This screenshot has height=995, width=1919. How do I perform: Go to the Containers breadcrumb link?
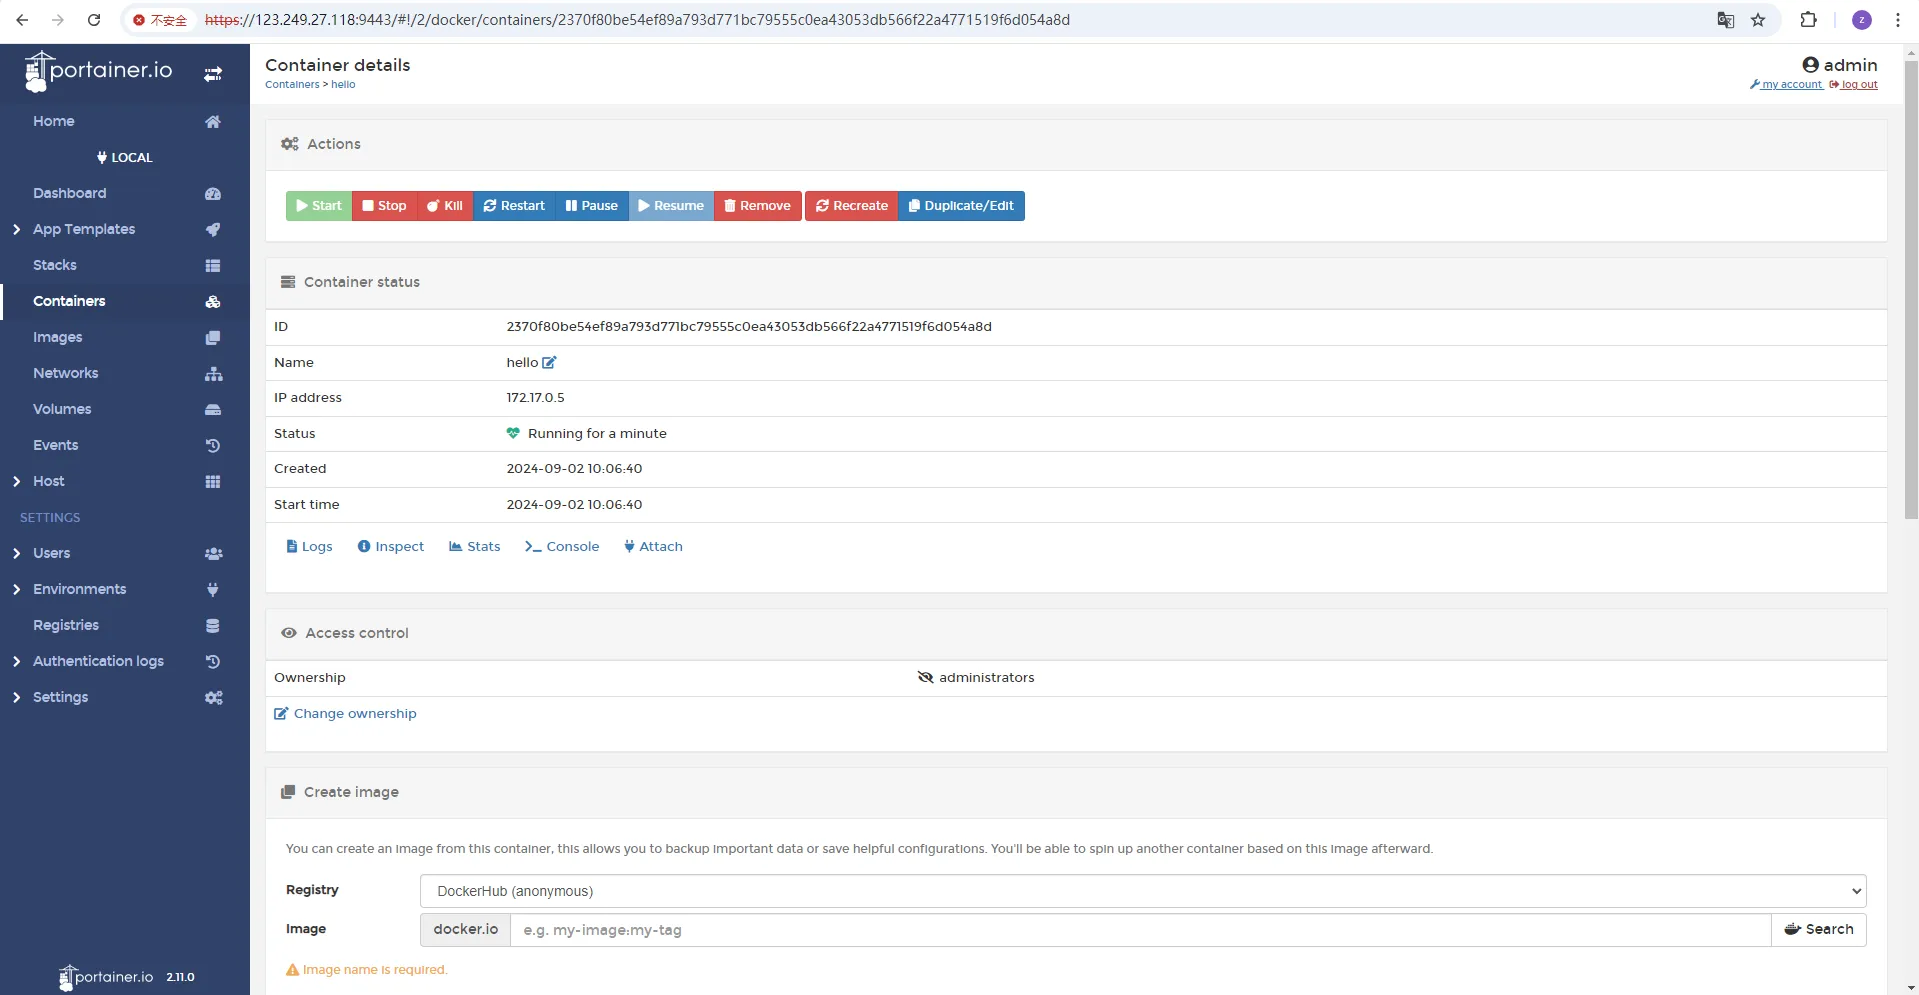click(x=292, y=85)
